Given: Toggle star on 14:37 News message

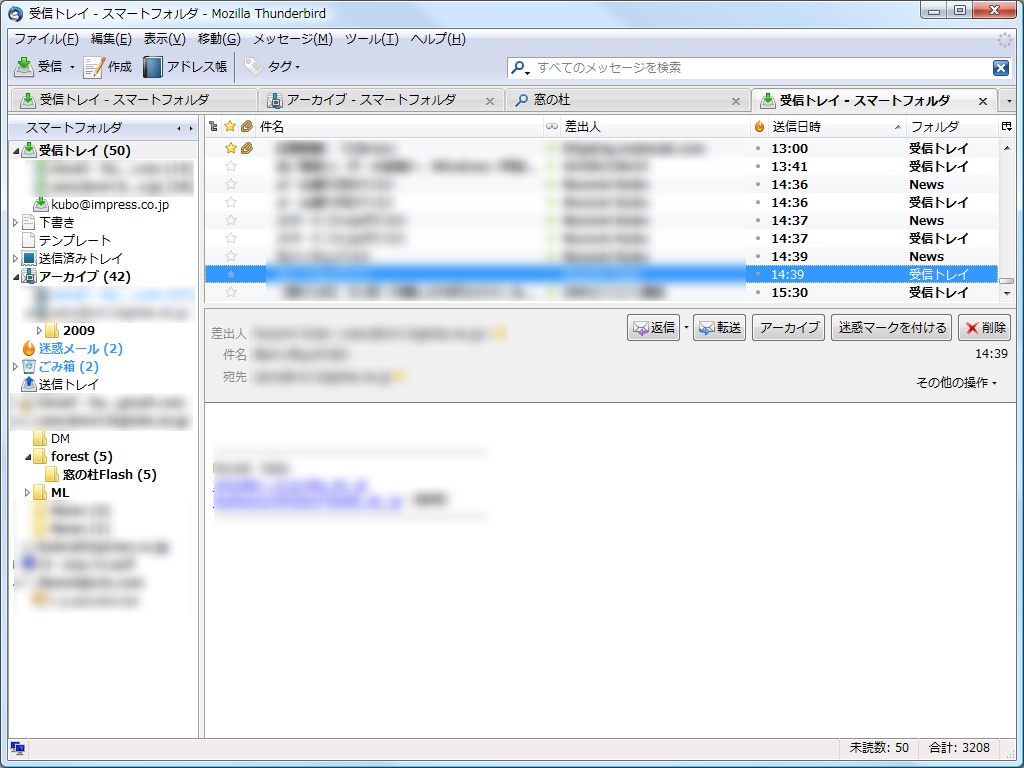Looking at the screenshot, I should click(x=231, y=221).
